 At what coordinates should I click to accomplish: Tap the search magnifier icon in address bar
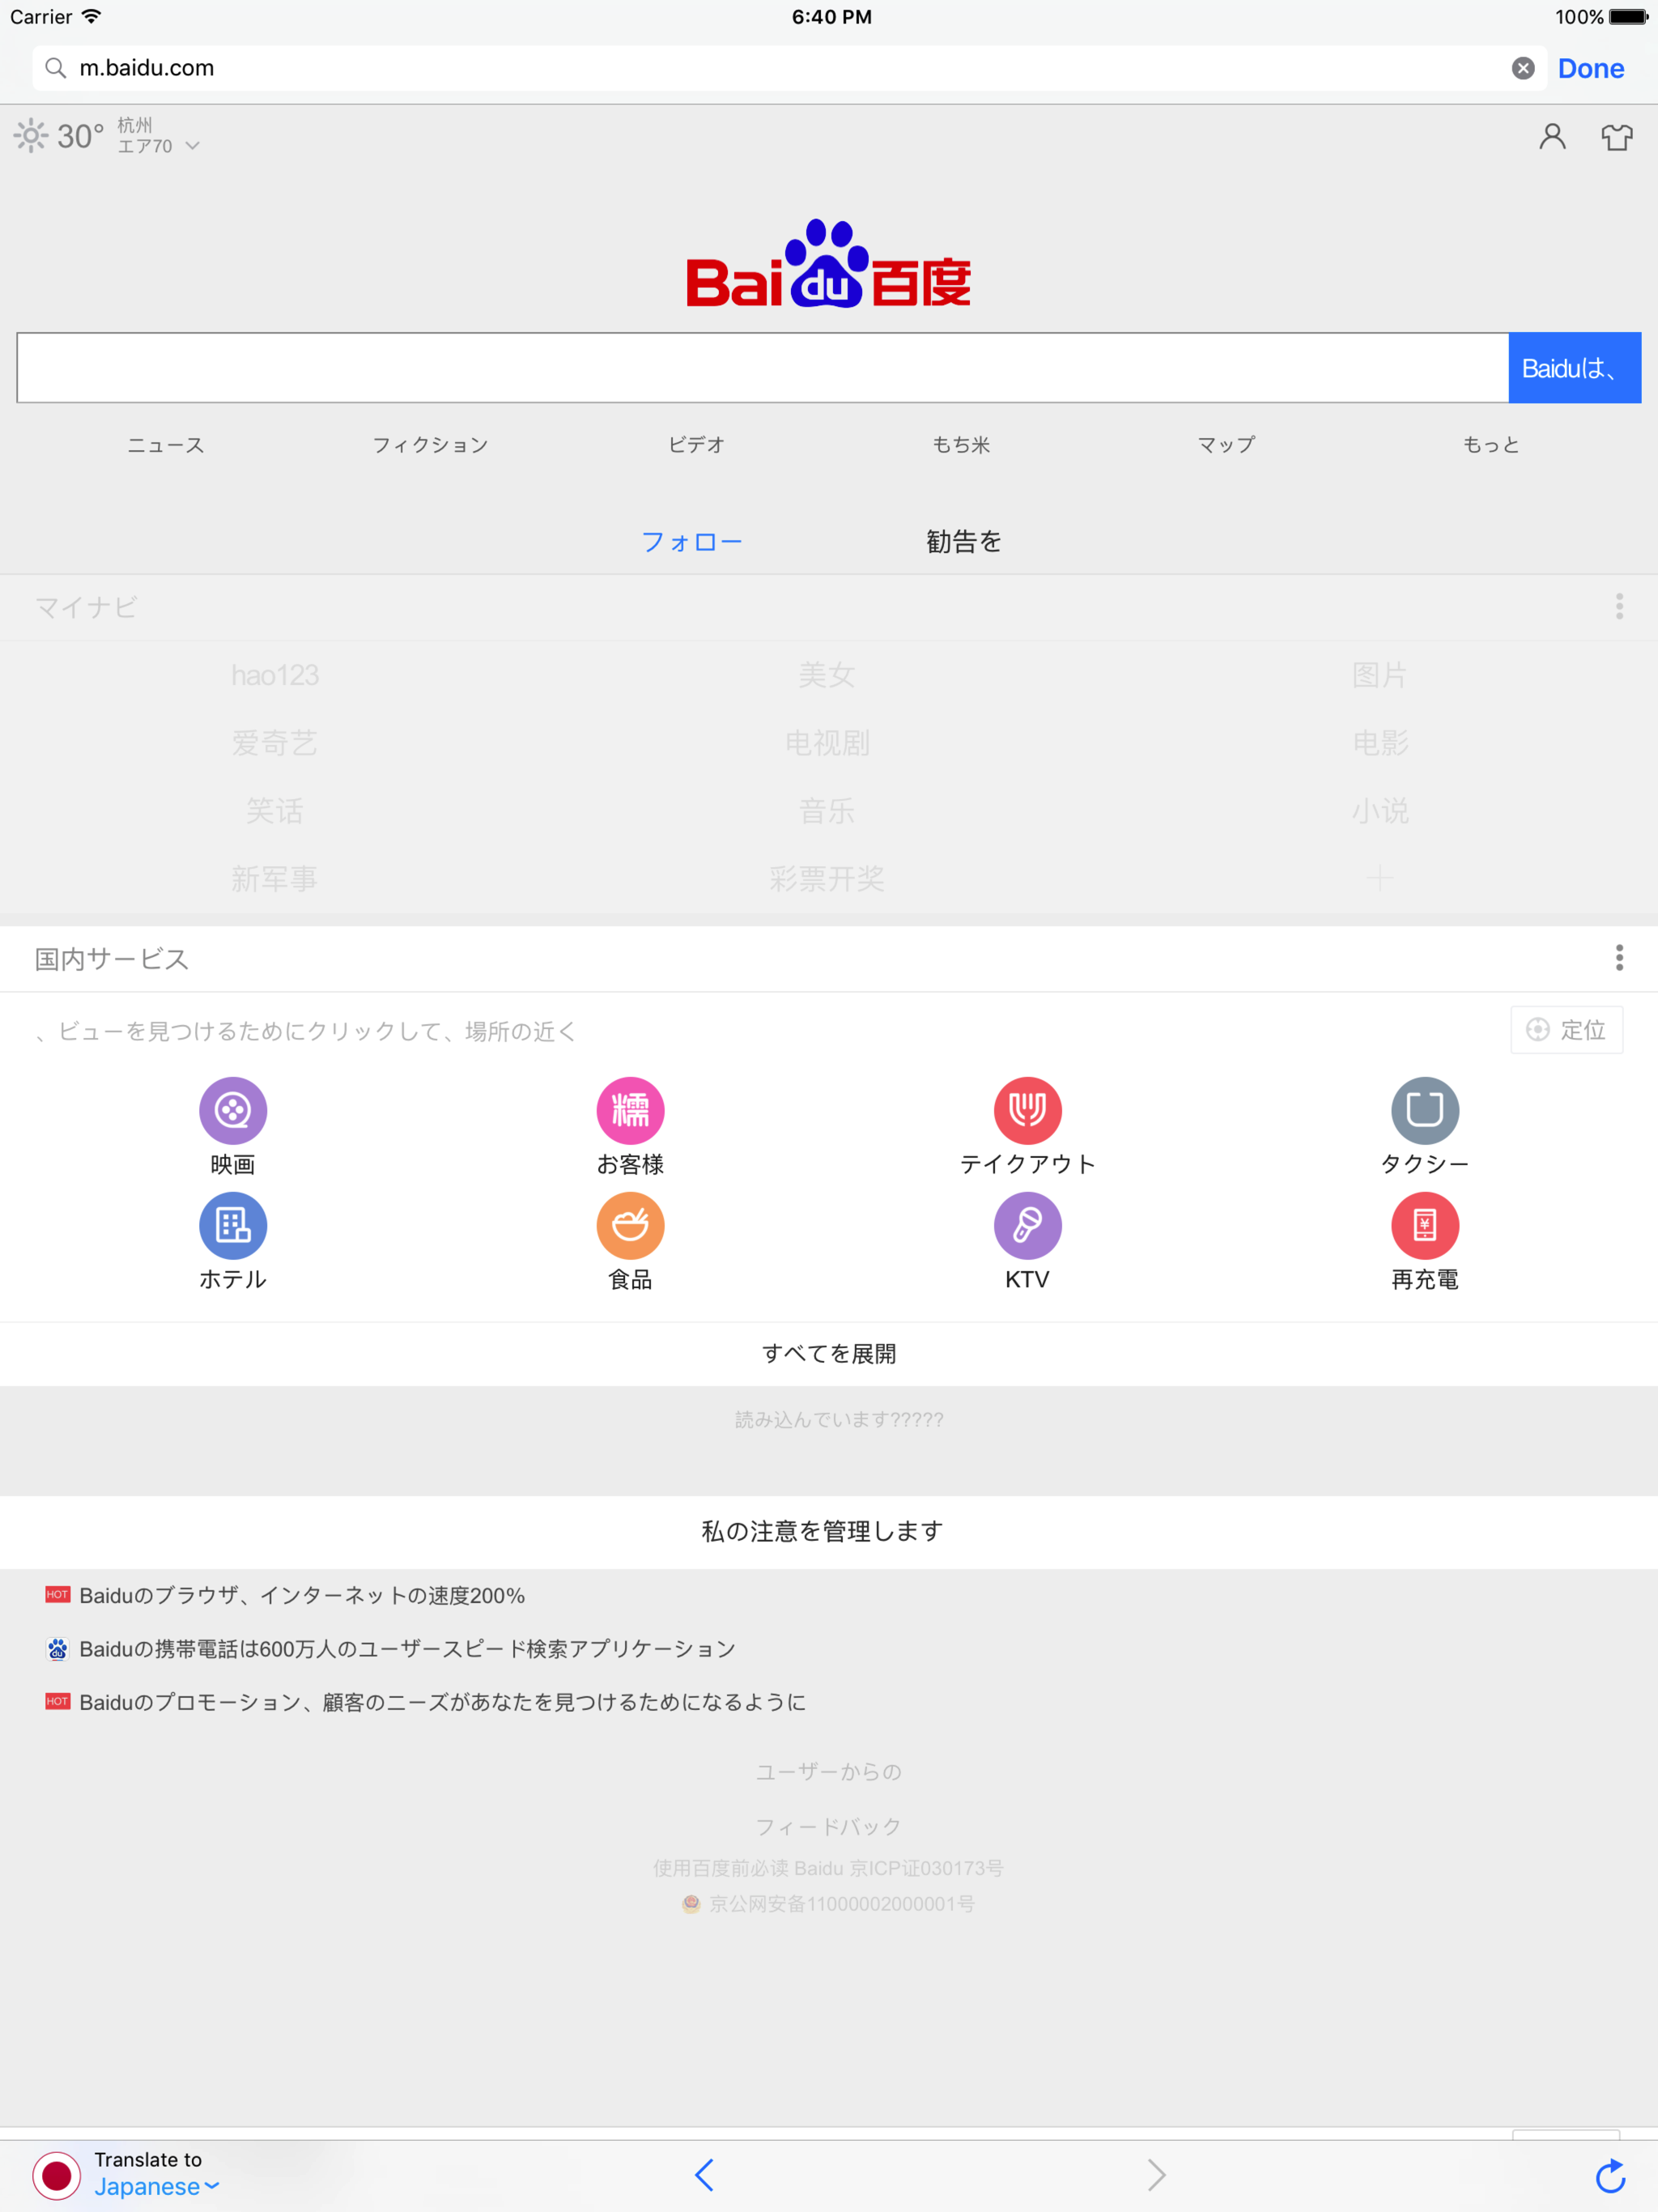coord(56,68)
